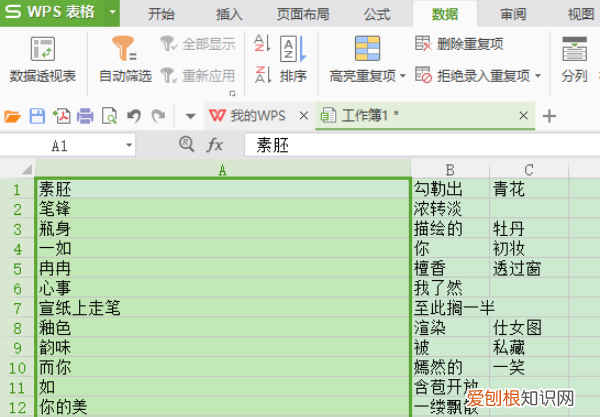
Task: Open the Name Box dropdown arrow
Action: click(x=129, y=145)
